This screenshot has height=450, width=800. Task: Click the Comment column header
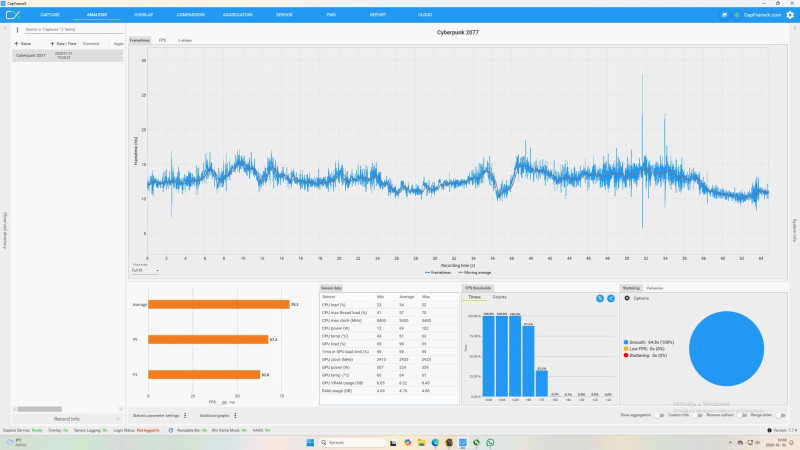coord(91,44)
